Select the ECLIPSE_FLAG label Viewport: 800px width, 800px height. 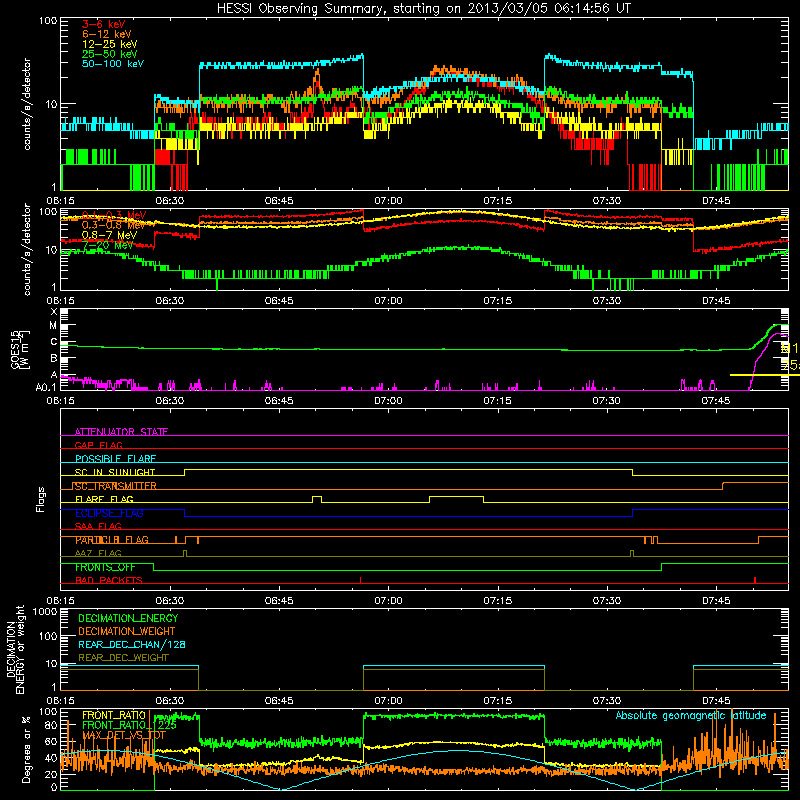(x=109, y=513)
